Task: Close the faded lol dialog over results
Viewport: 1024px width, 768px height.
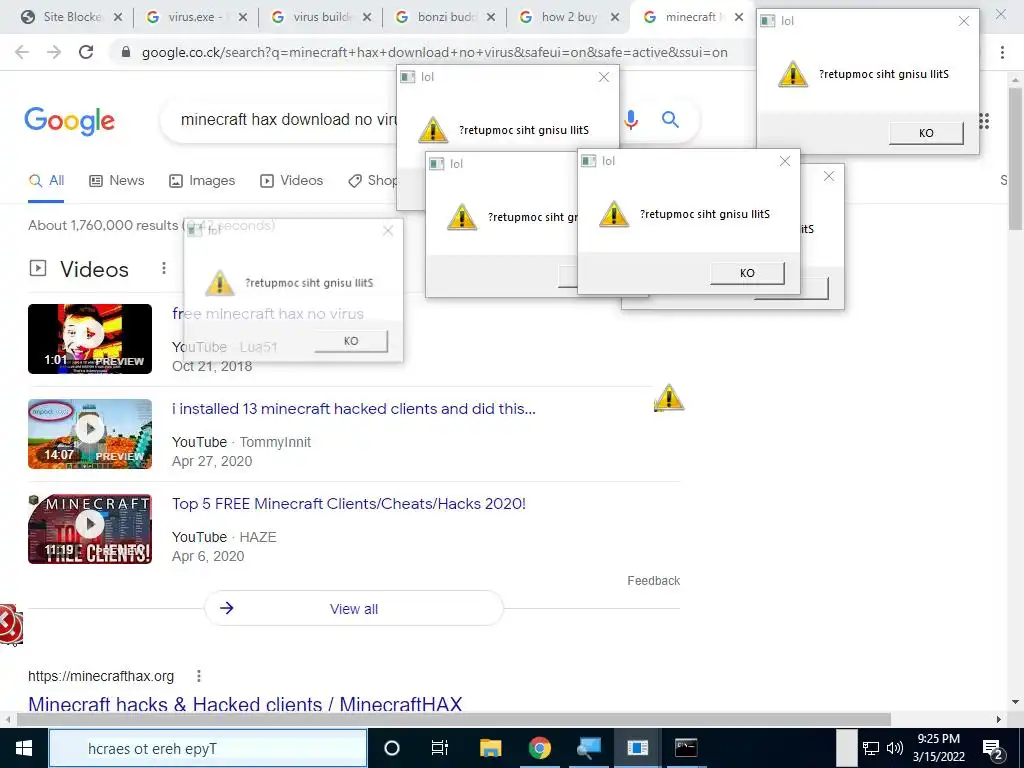Action: point(388,231)
